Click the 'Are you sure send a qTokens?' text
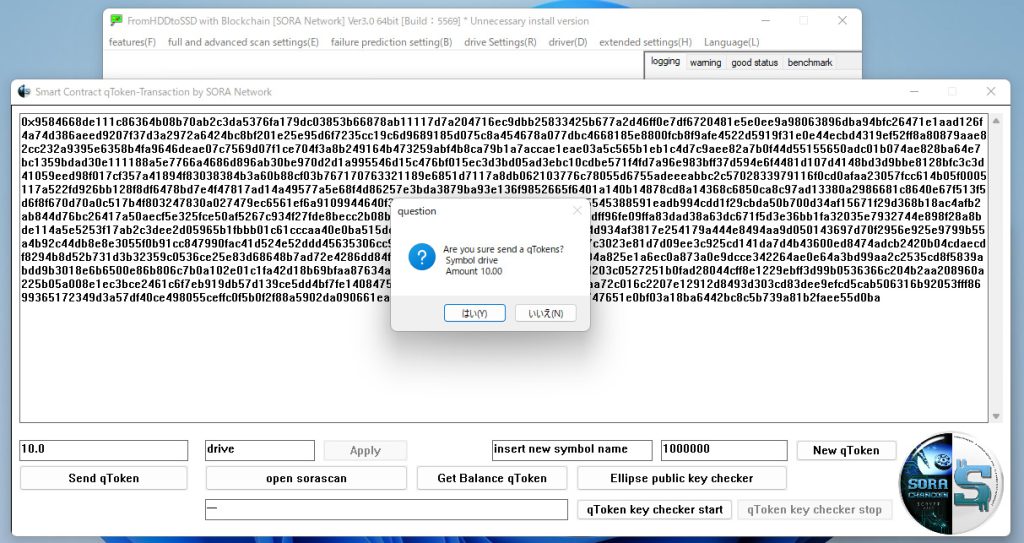 pyautogui.click(x=503, y=249)
